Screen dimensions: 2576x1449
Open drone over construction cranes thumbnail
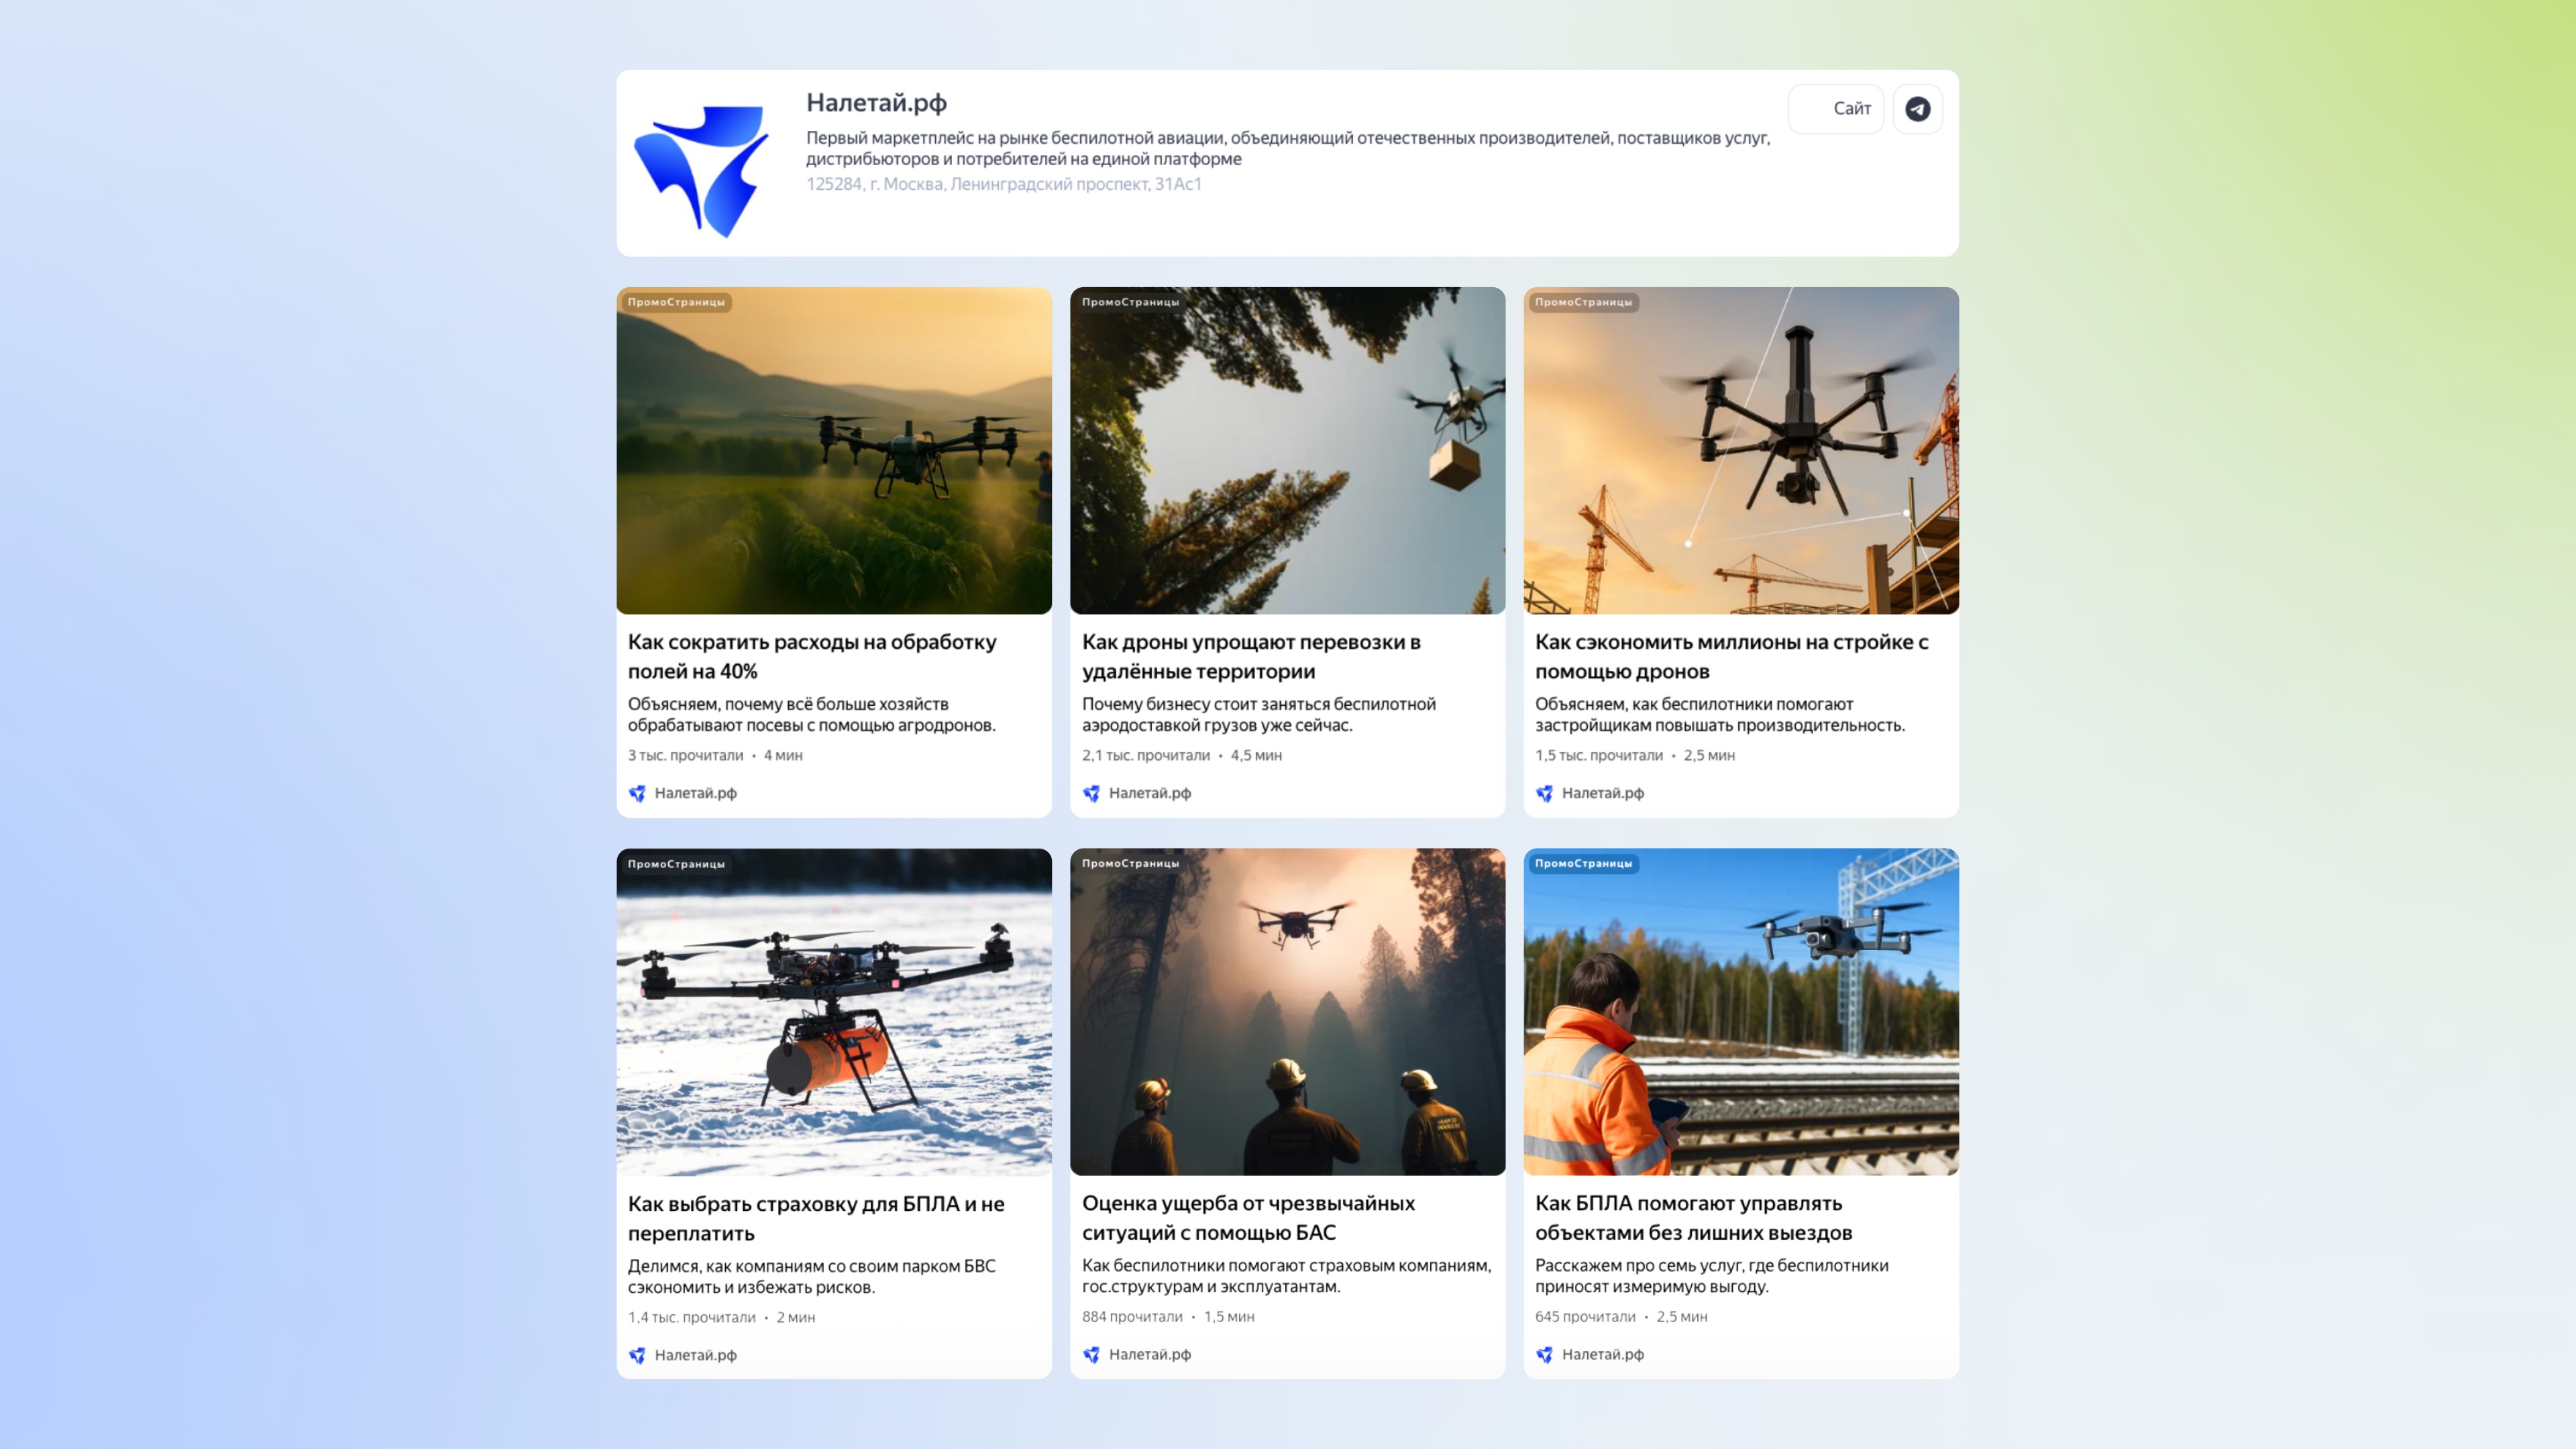click(1740, 450)
